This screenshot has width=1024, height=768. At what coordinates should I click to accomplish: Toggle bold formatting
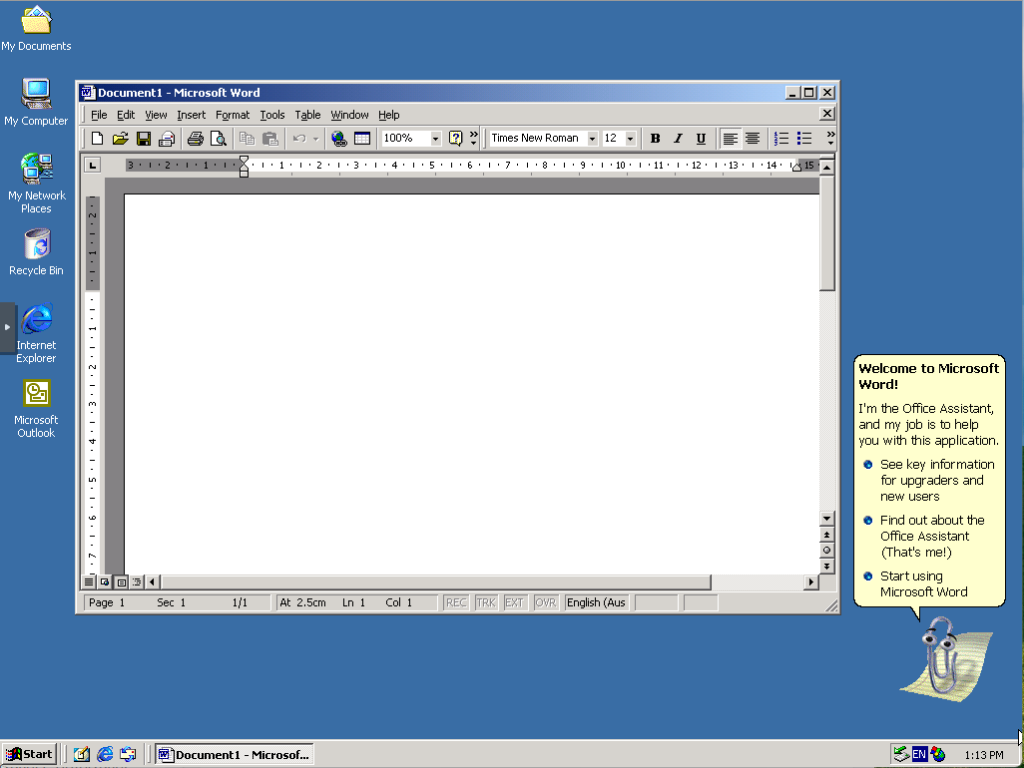click(x=655, y=138)
